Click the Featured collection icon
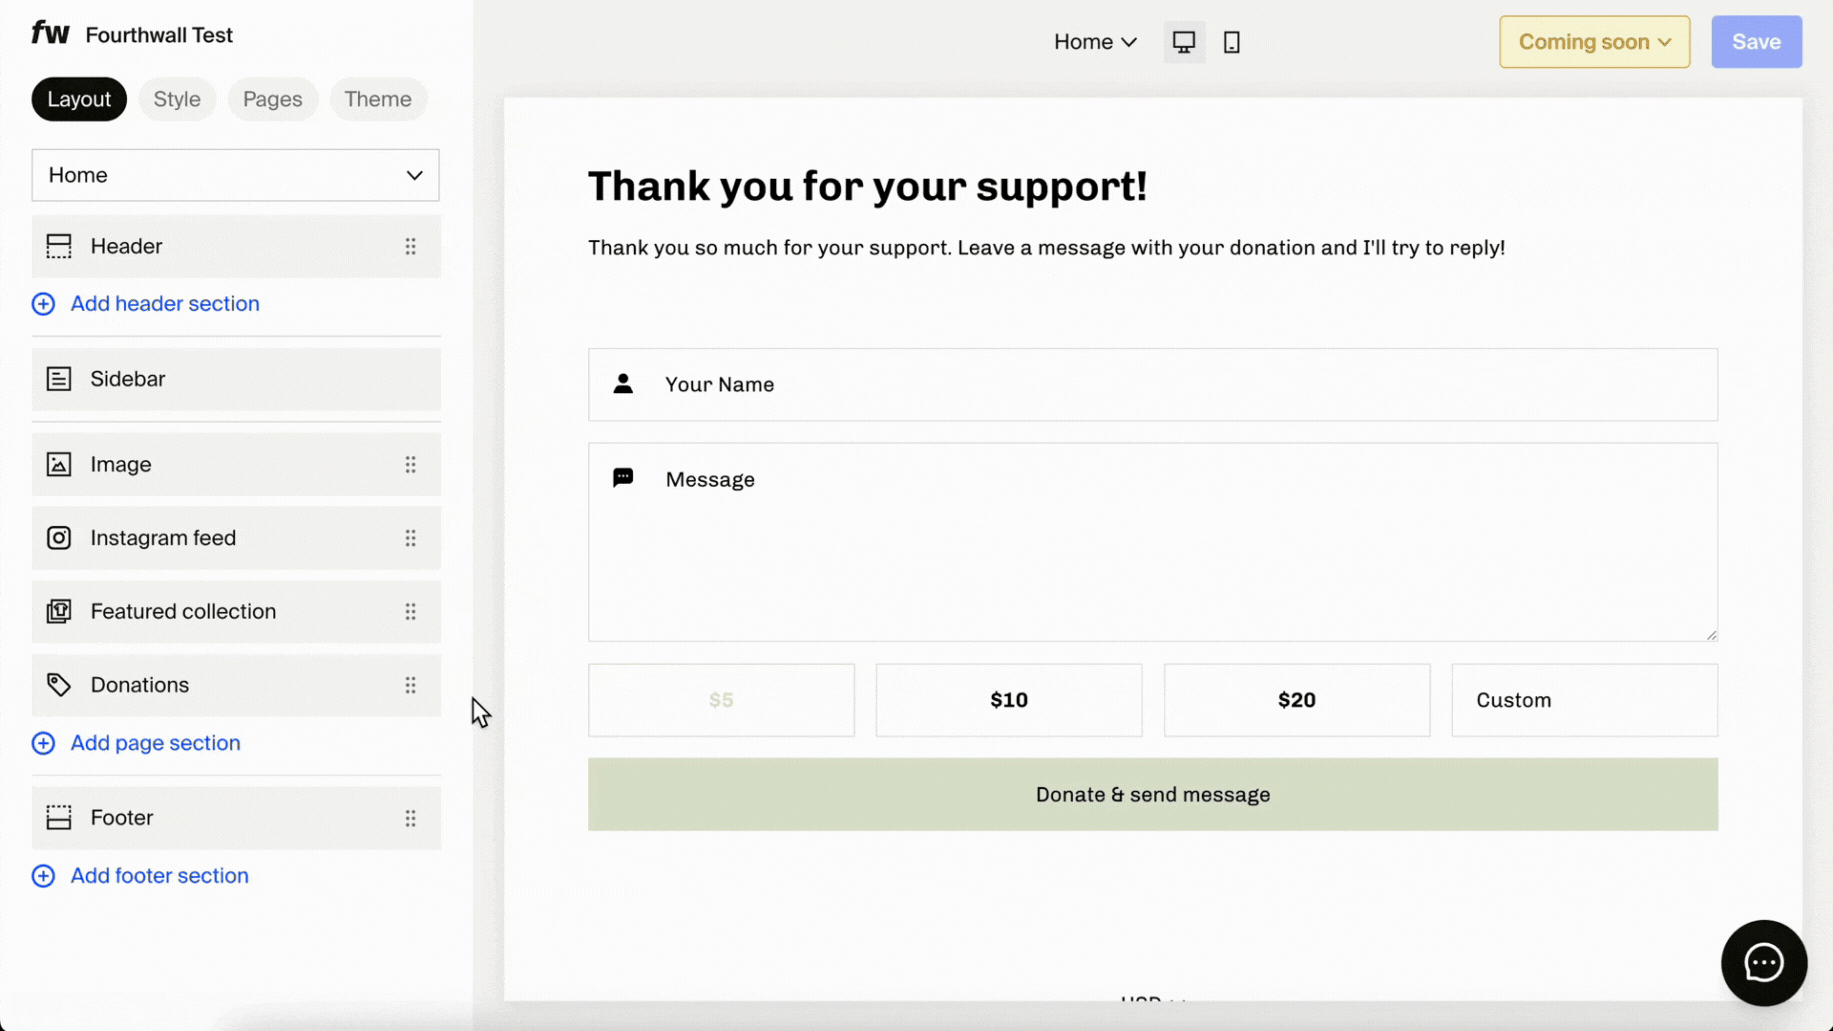 tap(59, 611)
